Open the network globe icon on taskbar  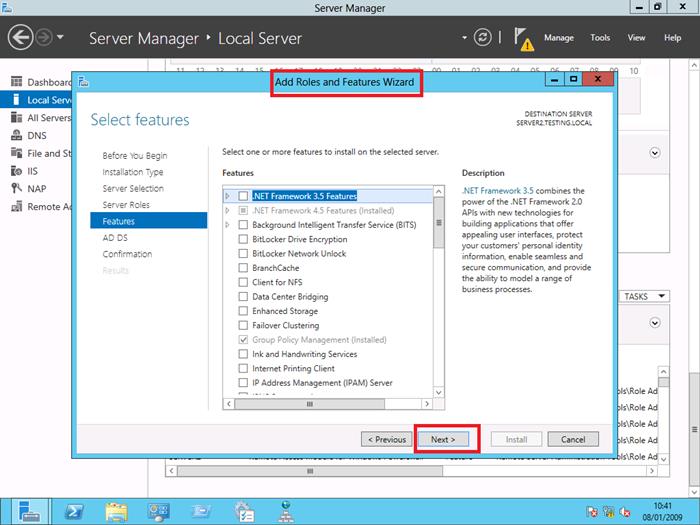(286, 512)
